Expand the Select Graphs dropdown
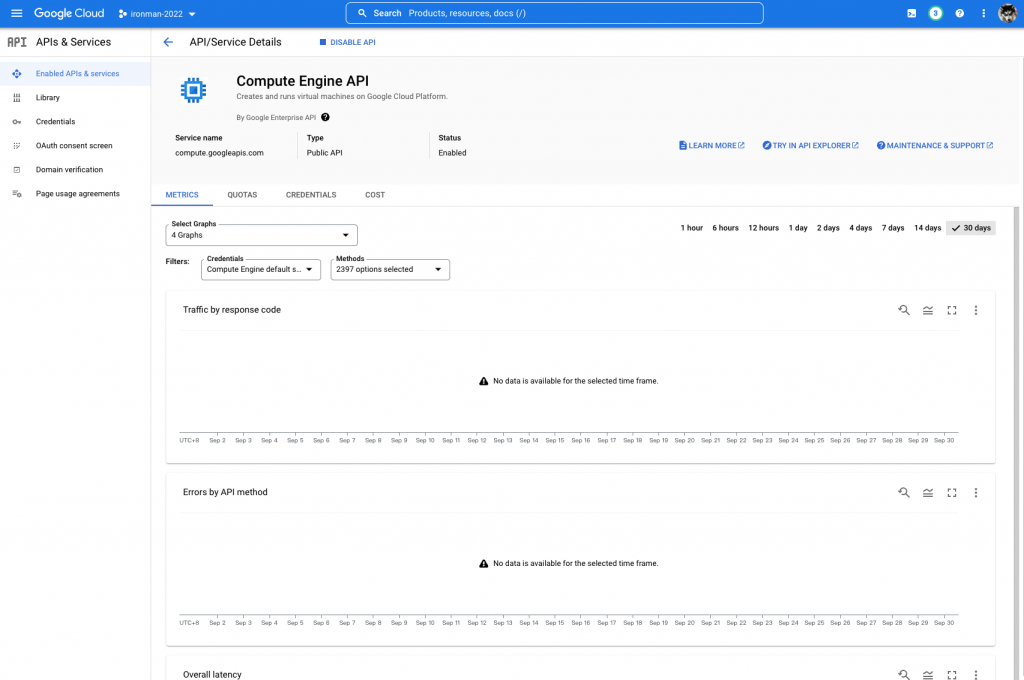This screenshot has width=1024, height=680. click(x=261, y=235)
